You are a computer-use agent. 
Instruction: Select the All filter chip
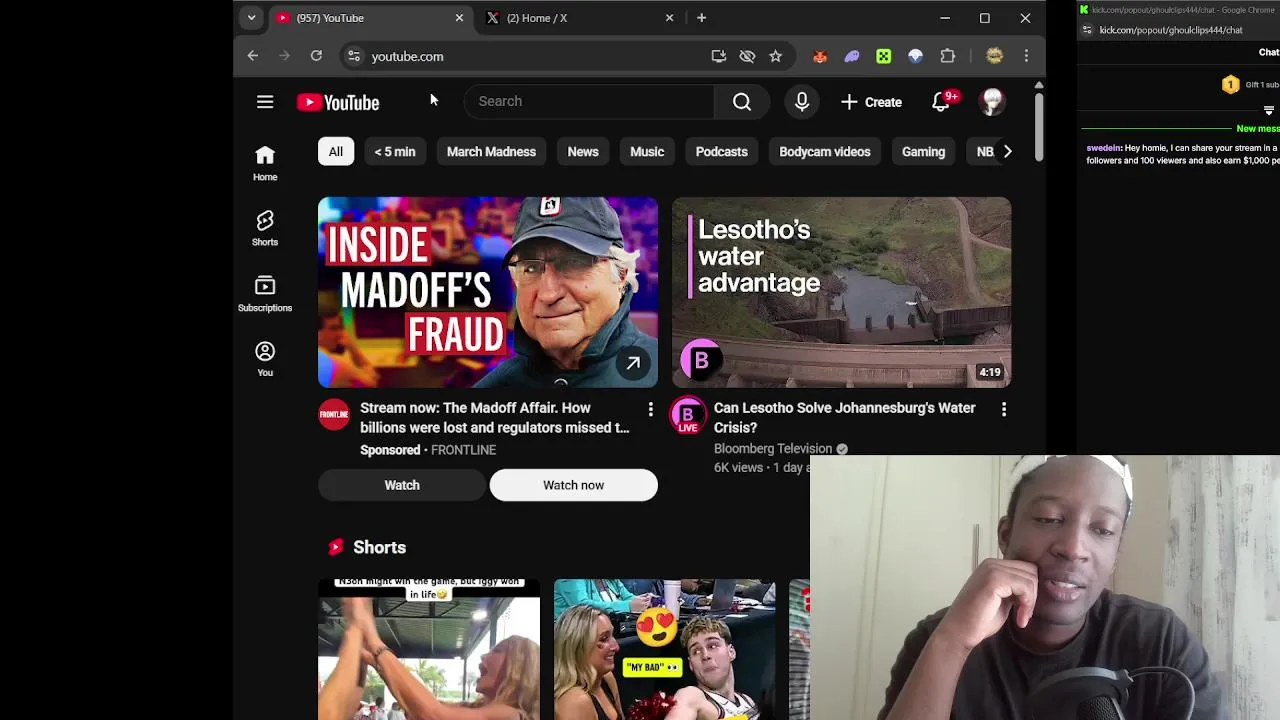click(336, 152)
